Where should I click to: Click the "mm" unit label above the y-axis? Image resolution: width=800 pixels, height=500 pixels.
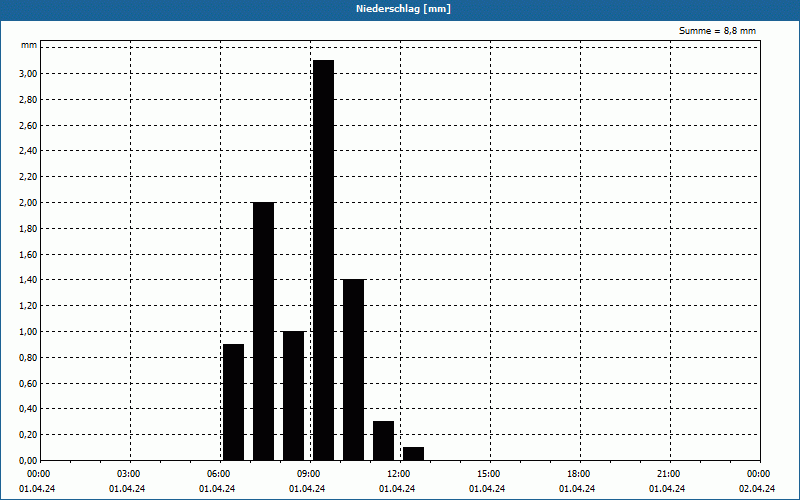pyautogui.click(x=29, y=45)
